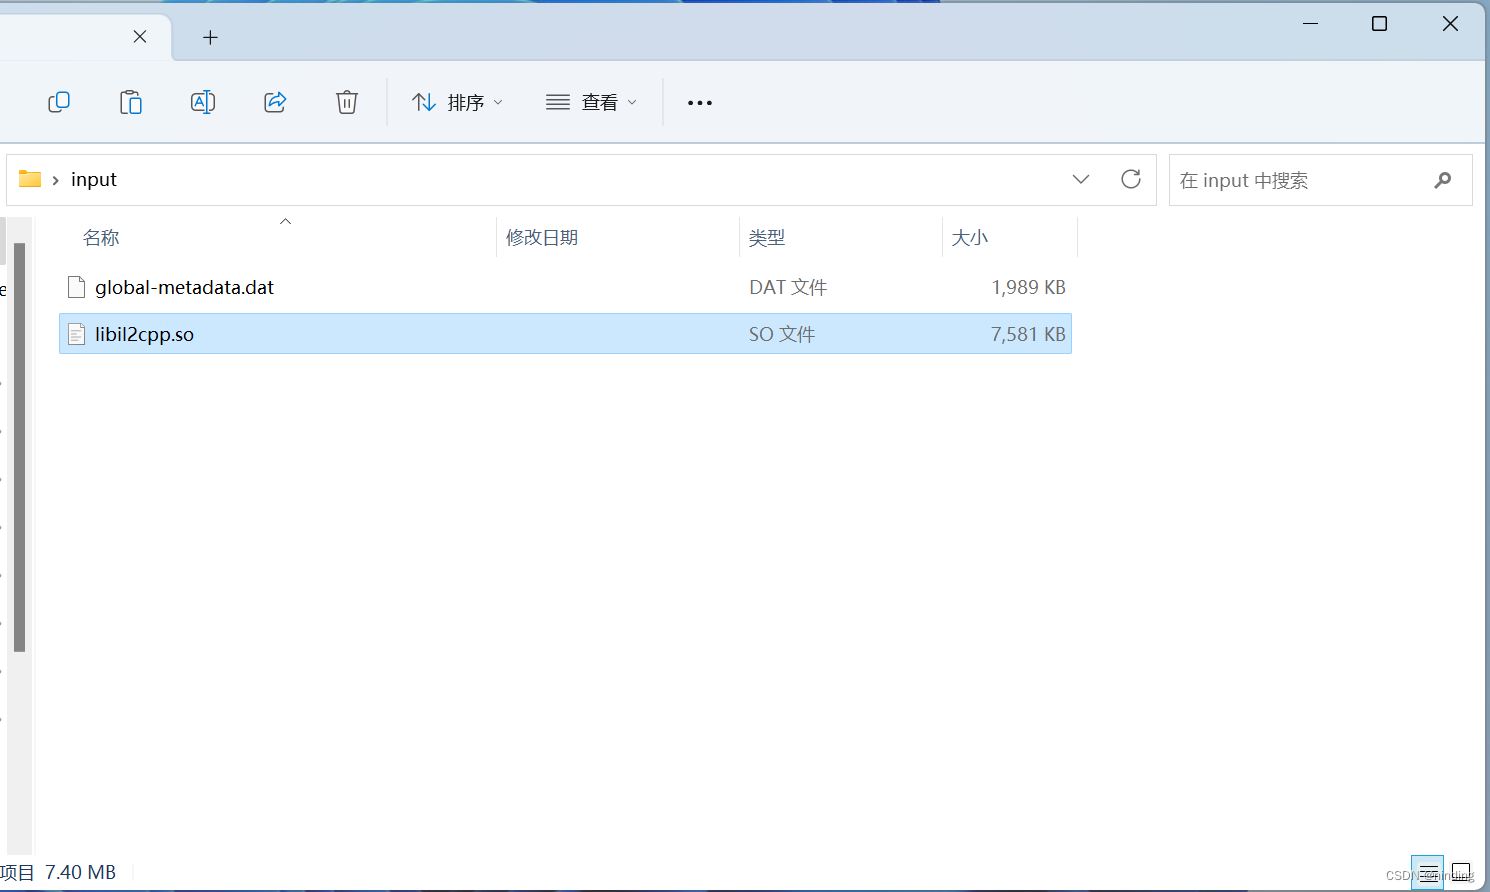Image resolution: width=1490 pixels, height=892 pixels.
Task: Open the 查看 view menu
Action: 591,102
